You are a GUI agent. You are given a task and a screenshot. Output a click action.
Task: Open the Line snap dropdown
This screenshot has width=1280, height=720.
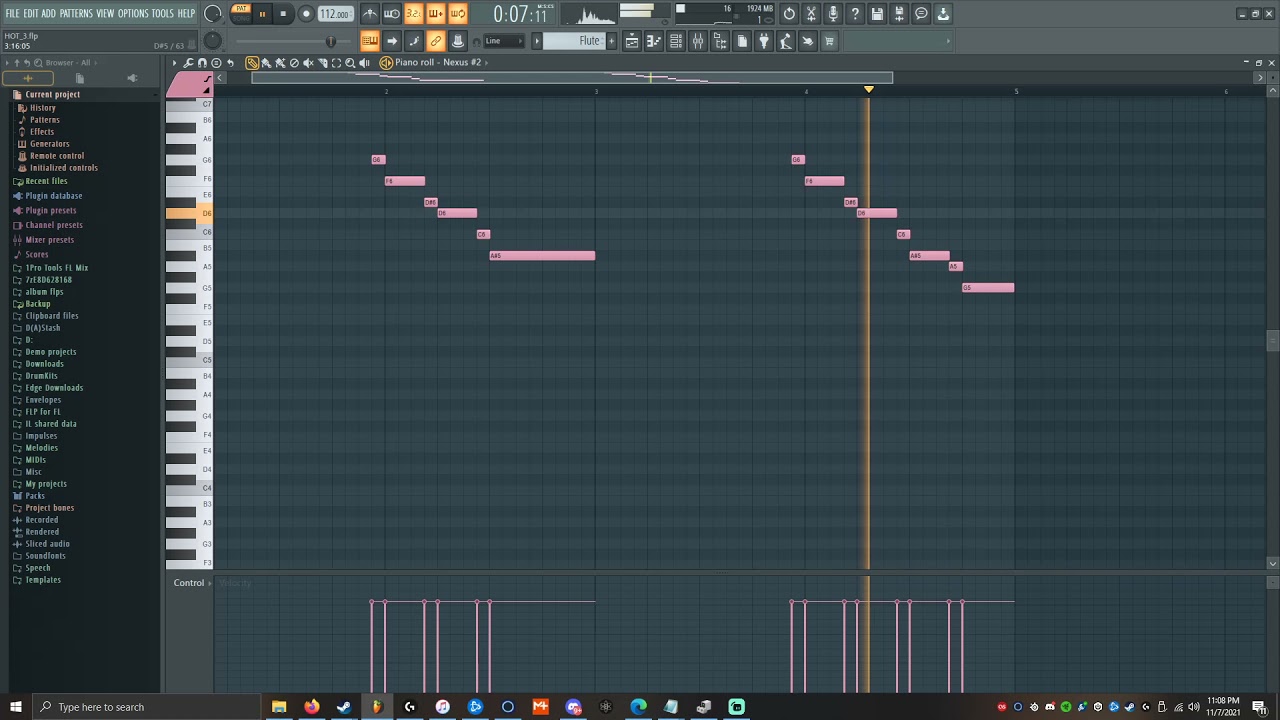tap(503, 41)
